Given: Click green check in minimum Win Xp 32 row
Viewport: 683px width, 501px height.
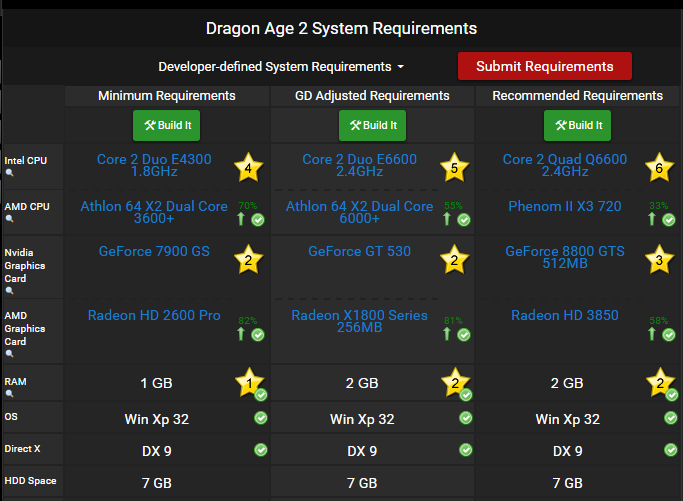Looking at the screenshot, I should tap(261, 418).
